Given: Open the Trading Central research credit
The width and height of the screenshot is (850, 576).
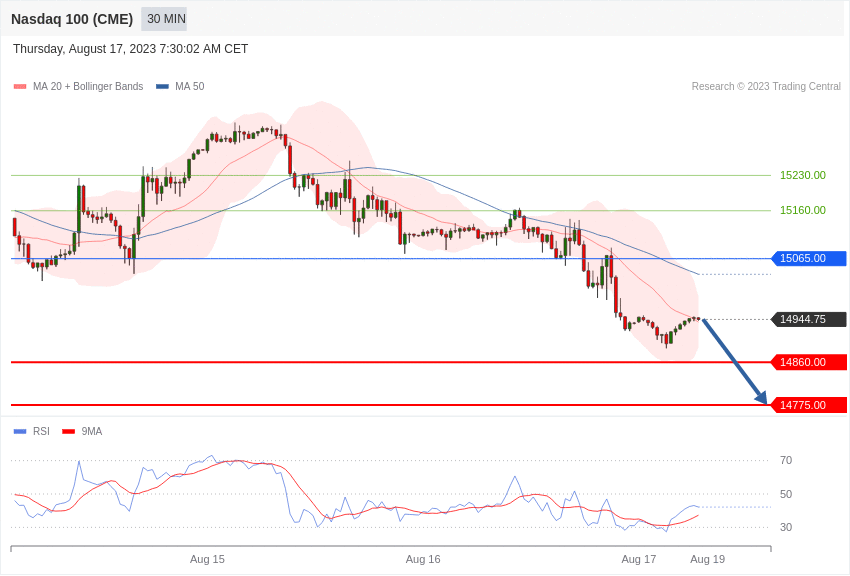Looking at the screenshot, I should pos(766,87).
